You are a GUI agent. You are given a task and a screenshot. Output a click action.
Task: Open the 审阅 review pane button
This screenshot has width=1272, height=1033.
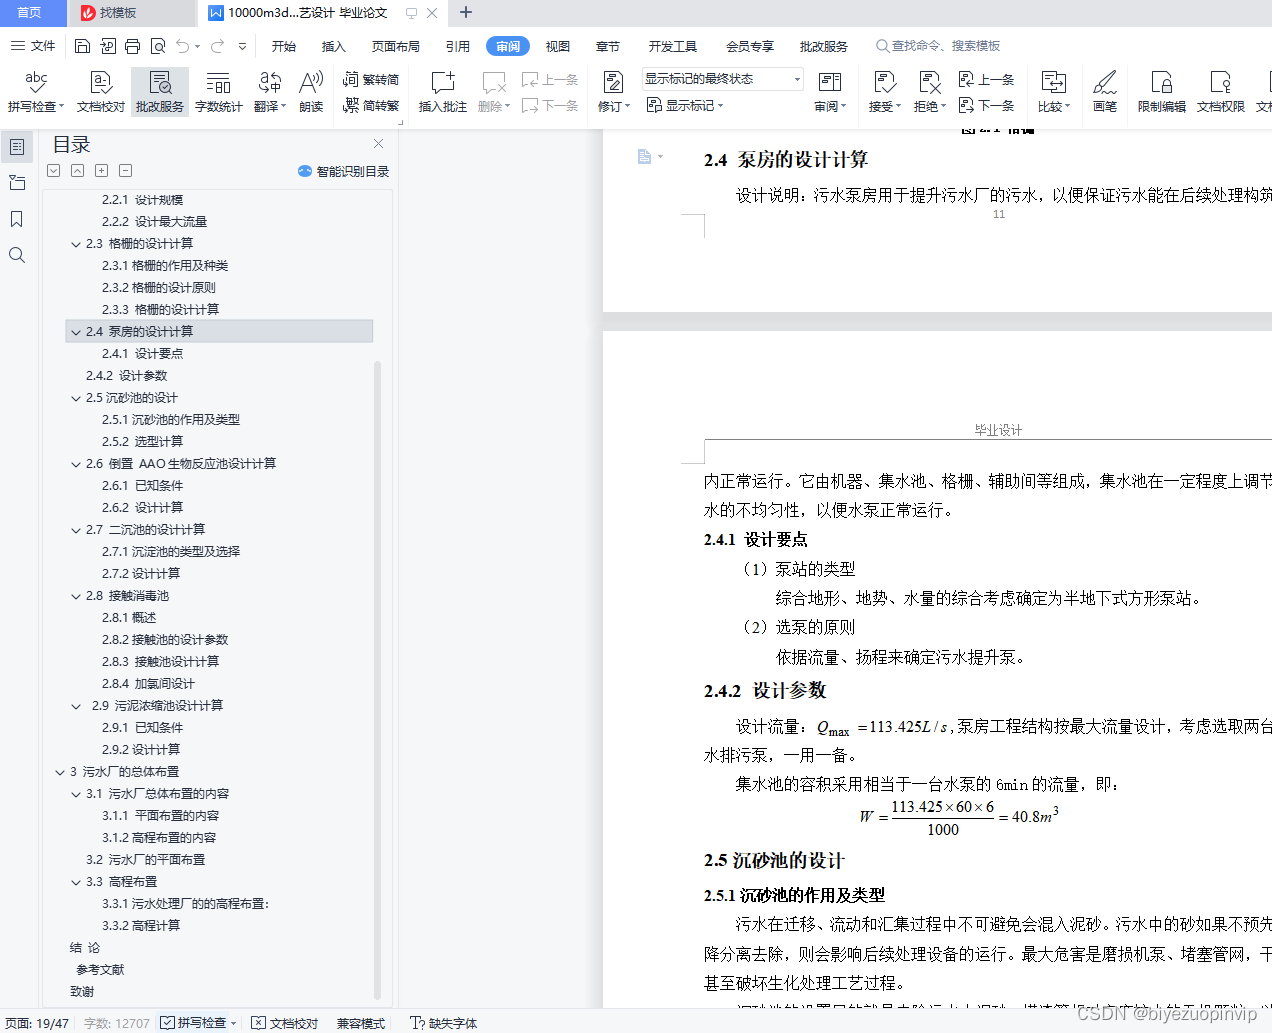click(830, 91)
